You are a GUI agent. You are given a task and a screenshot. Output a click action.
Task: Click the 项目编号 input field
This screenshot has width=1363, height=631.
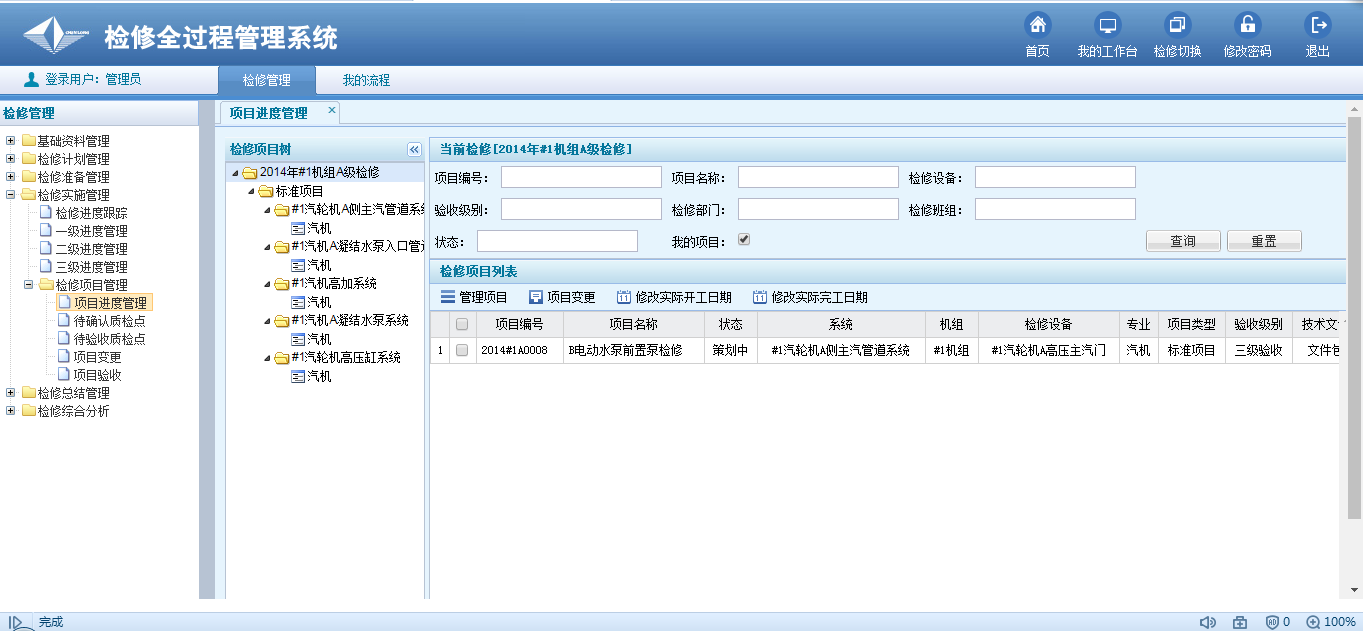coord(581,178)
